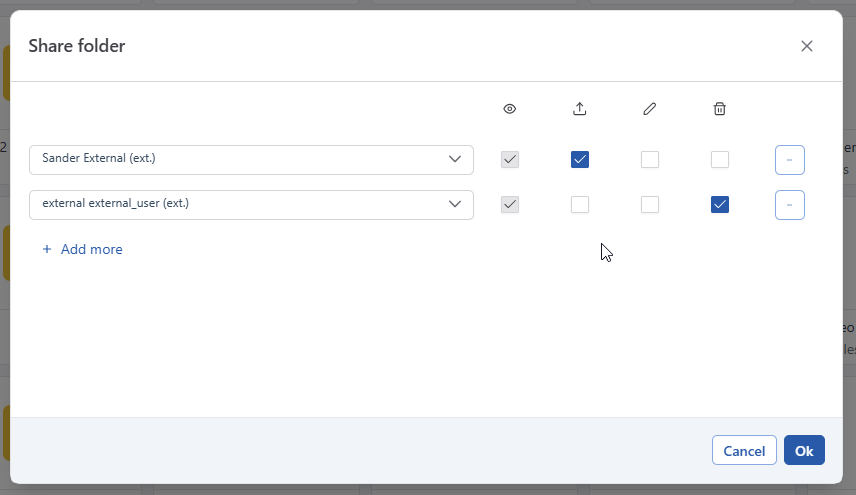This screenshot has width=856, height=495.
Task: Click the eye view permission icon
Action: click(x=510, y=109)
